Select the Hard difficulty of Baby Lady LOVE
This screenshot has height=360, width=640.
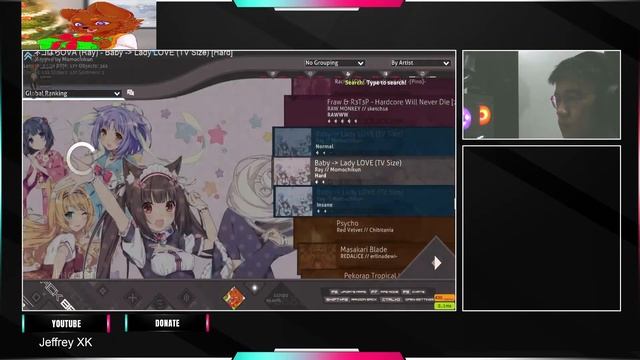364,171
